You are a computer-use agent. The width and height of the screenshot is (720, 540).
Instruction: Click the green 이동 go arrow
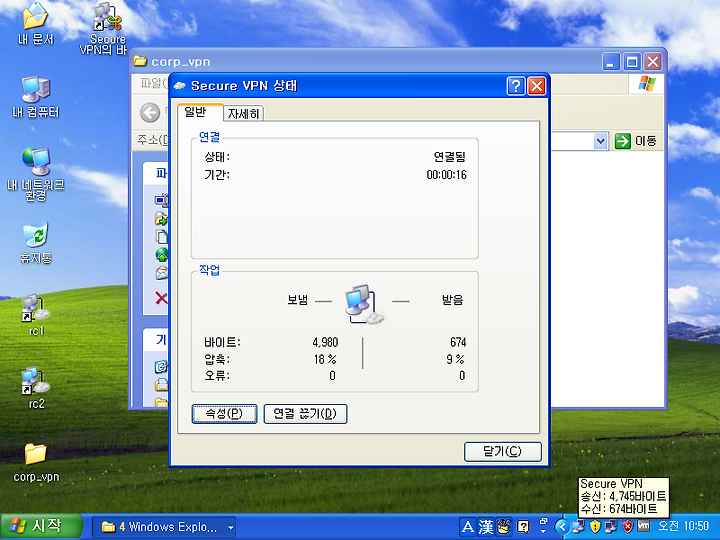tap(623, 141)
